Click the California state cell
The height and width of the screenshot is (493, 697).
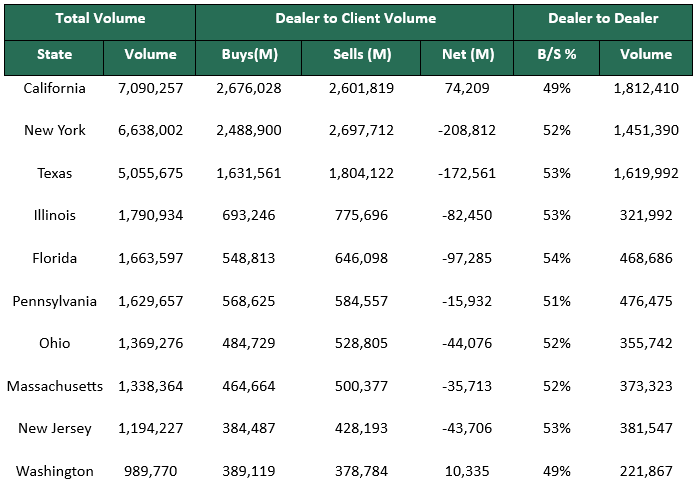(x=54, y=88)
